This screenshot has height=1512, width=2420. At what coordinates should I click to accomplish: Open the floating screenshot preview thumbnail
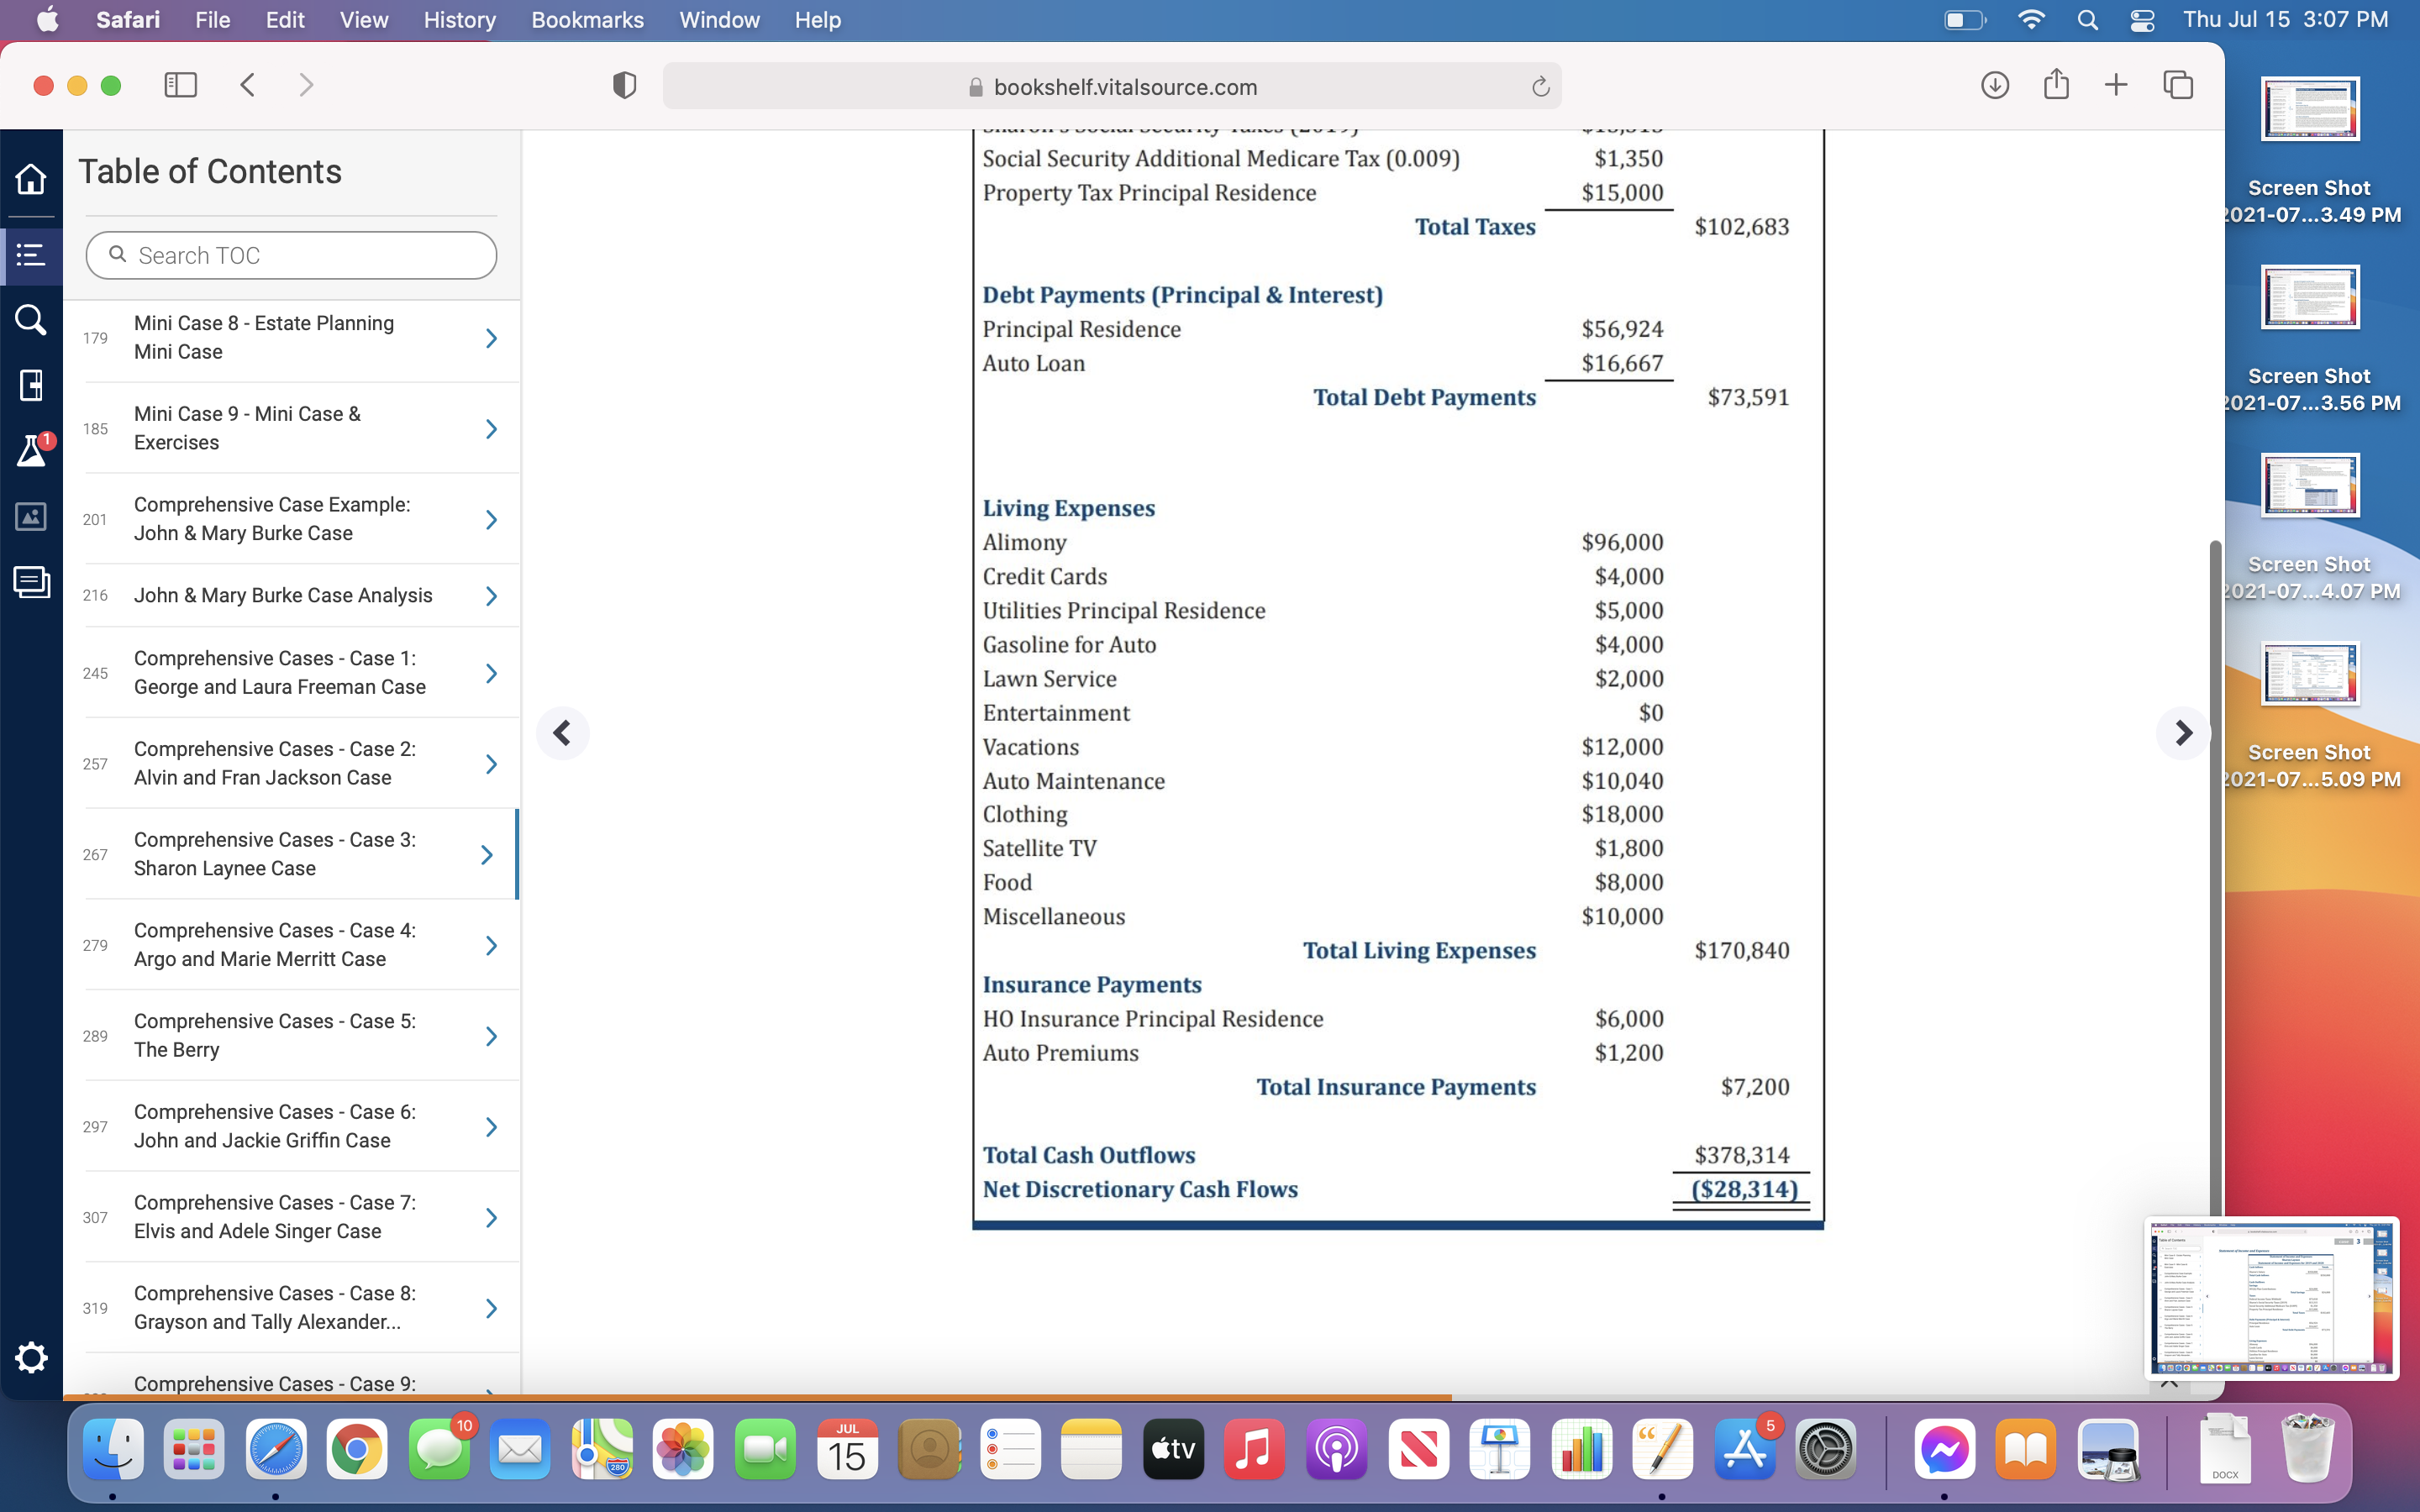pos(2271,1297)
